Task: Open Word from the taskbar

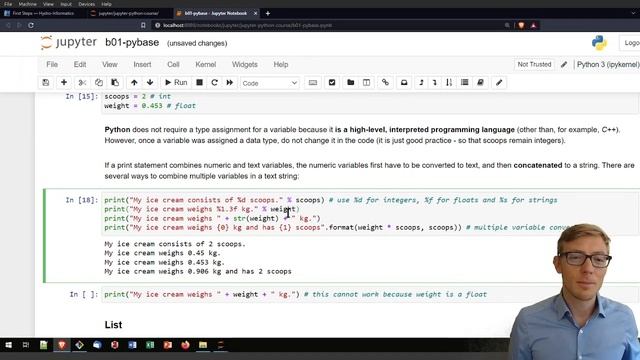Action: 132,345
